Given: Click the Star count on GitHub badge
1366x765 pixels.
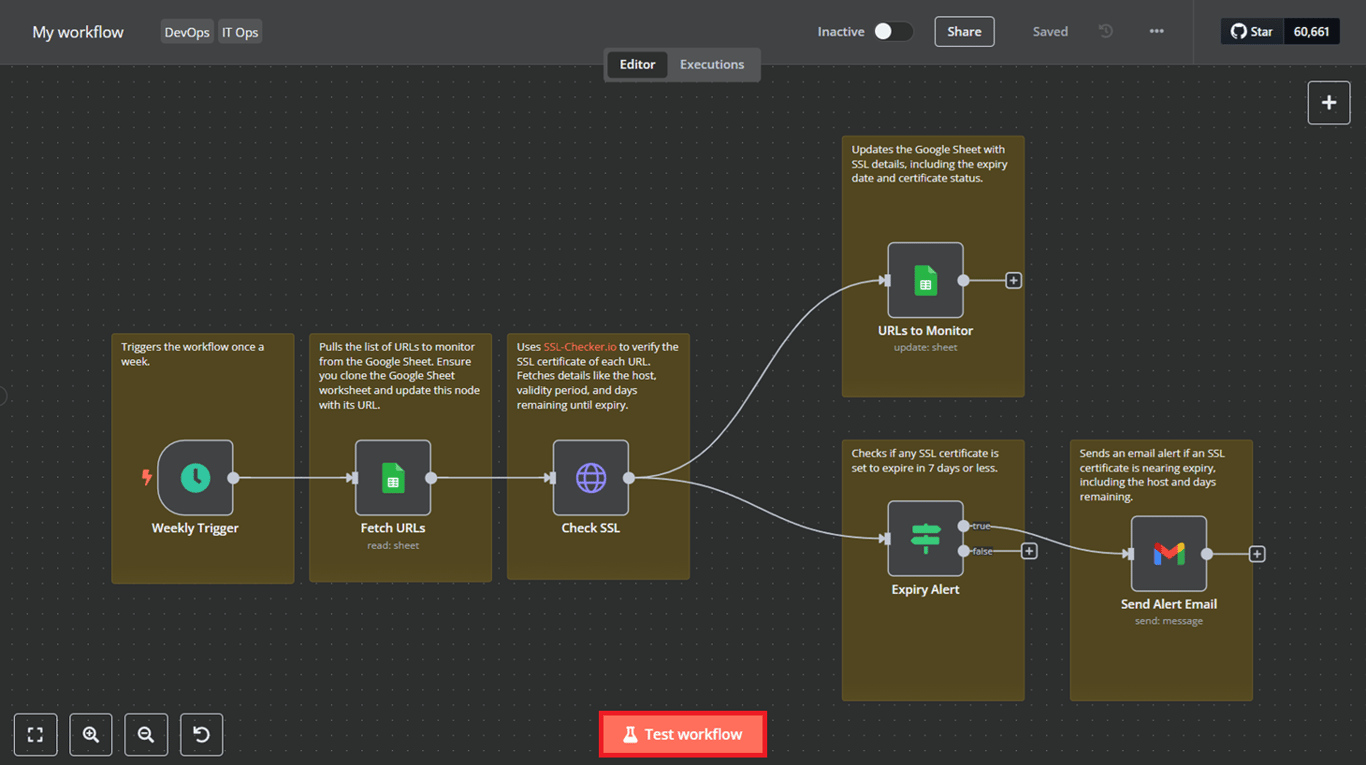Looking at the screenshot, I should click(1311, 31).
